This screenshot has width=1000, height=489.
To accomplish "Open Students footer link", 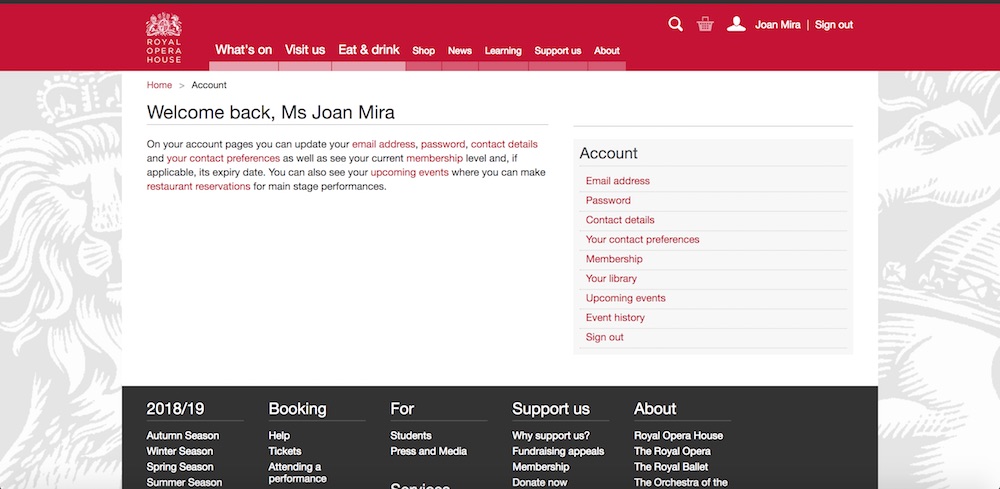I will [411, 435].
